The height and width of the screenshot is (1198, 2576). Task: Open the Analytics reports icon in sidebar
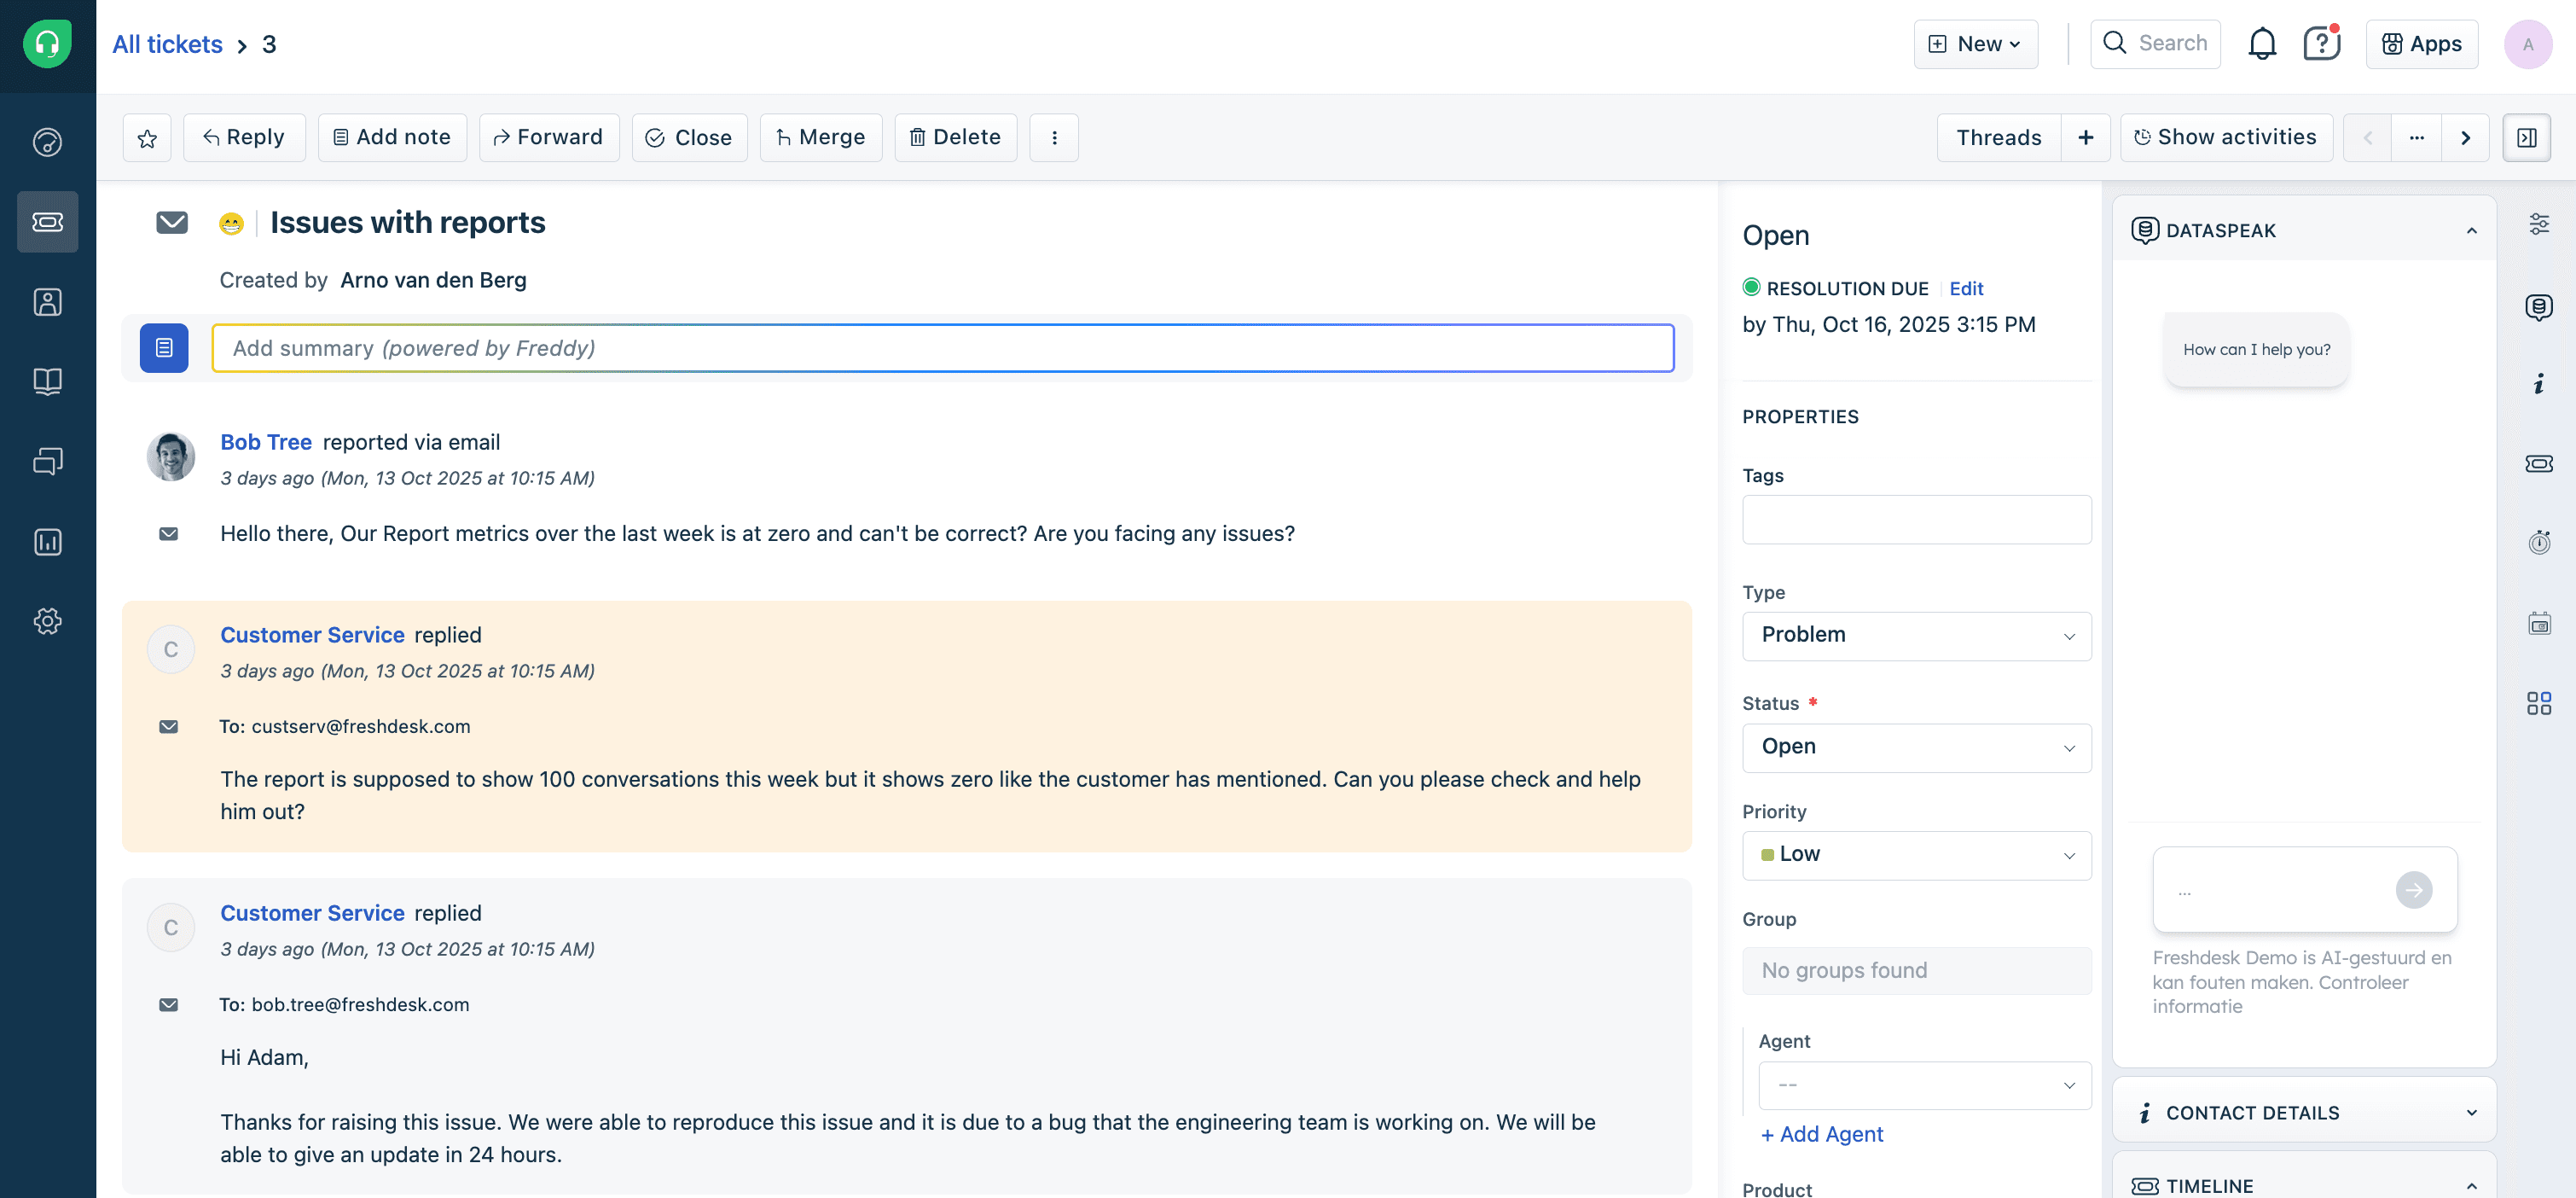pyautogui.click(x=47, y=541)
